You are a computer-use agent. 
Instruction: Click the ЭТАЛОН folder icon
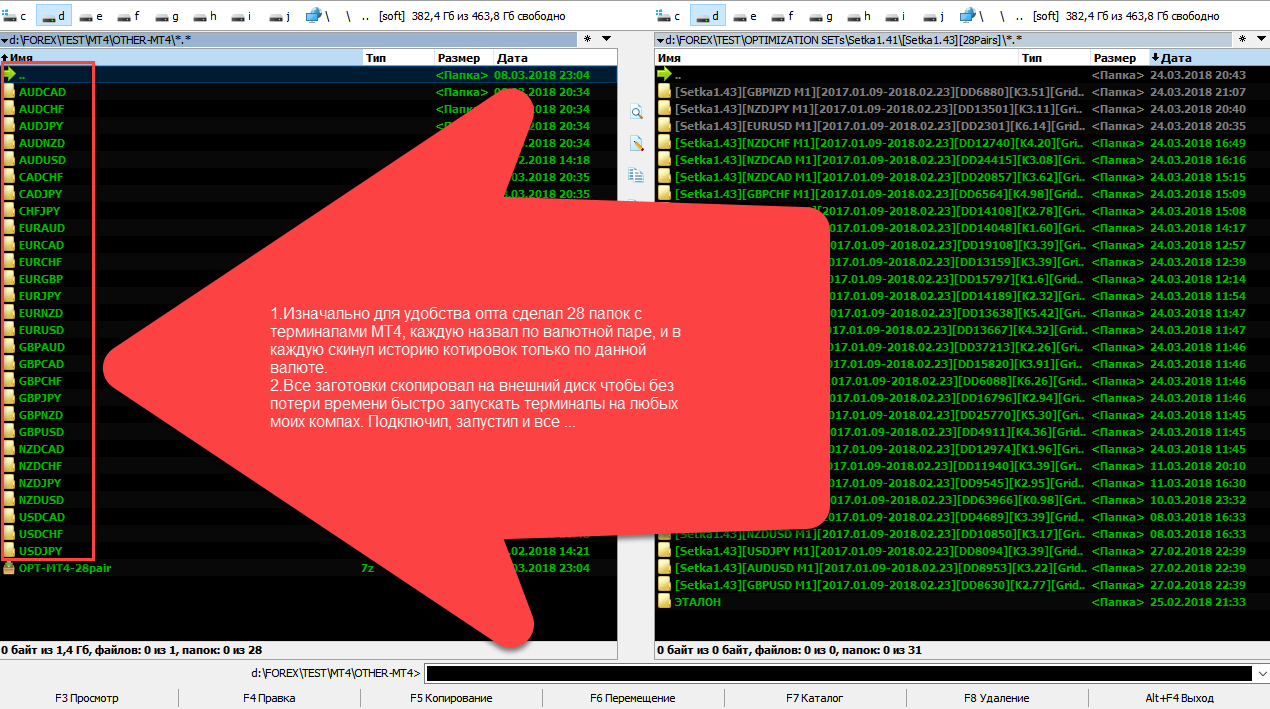click(664, 602)
